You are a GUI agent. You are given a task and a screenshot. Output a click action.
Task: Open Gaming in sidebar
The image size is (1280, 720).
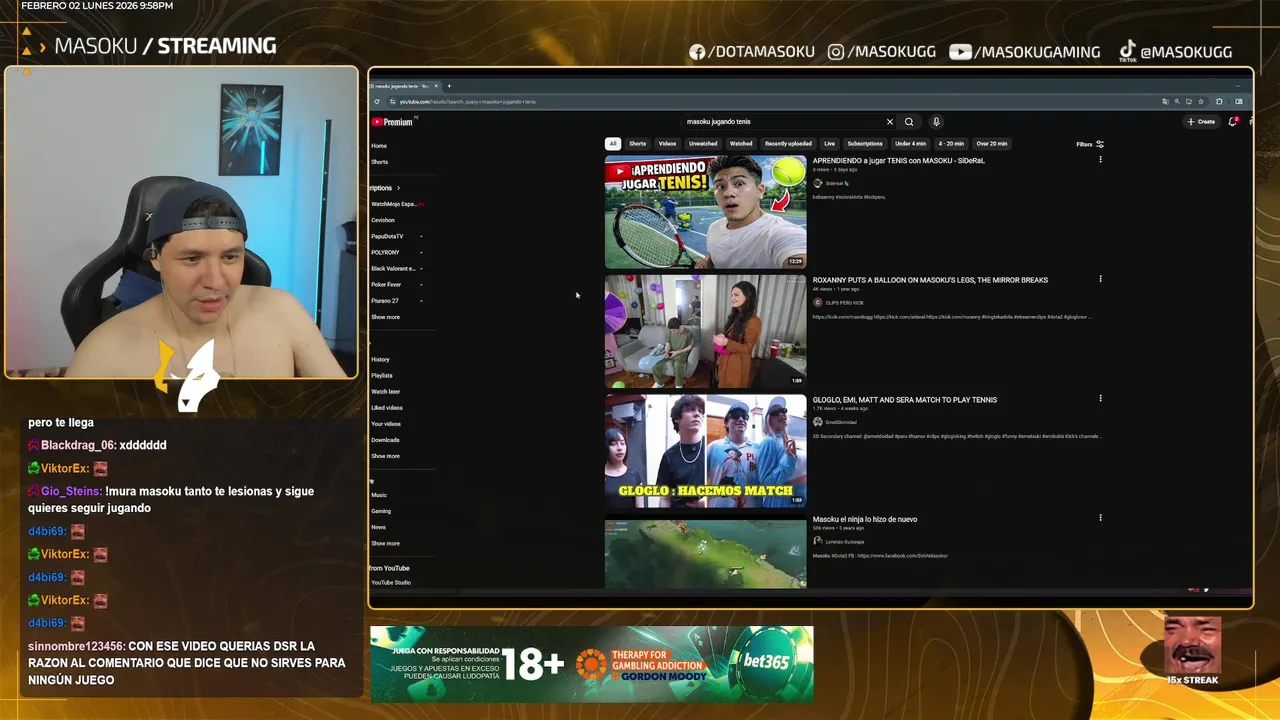[x=381, y=511]
